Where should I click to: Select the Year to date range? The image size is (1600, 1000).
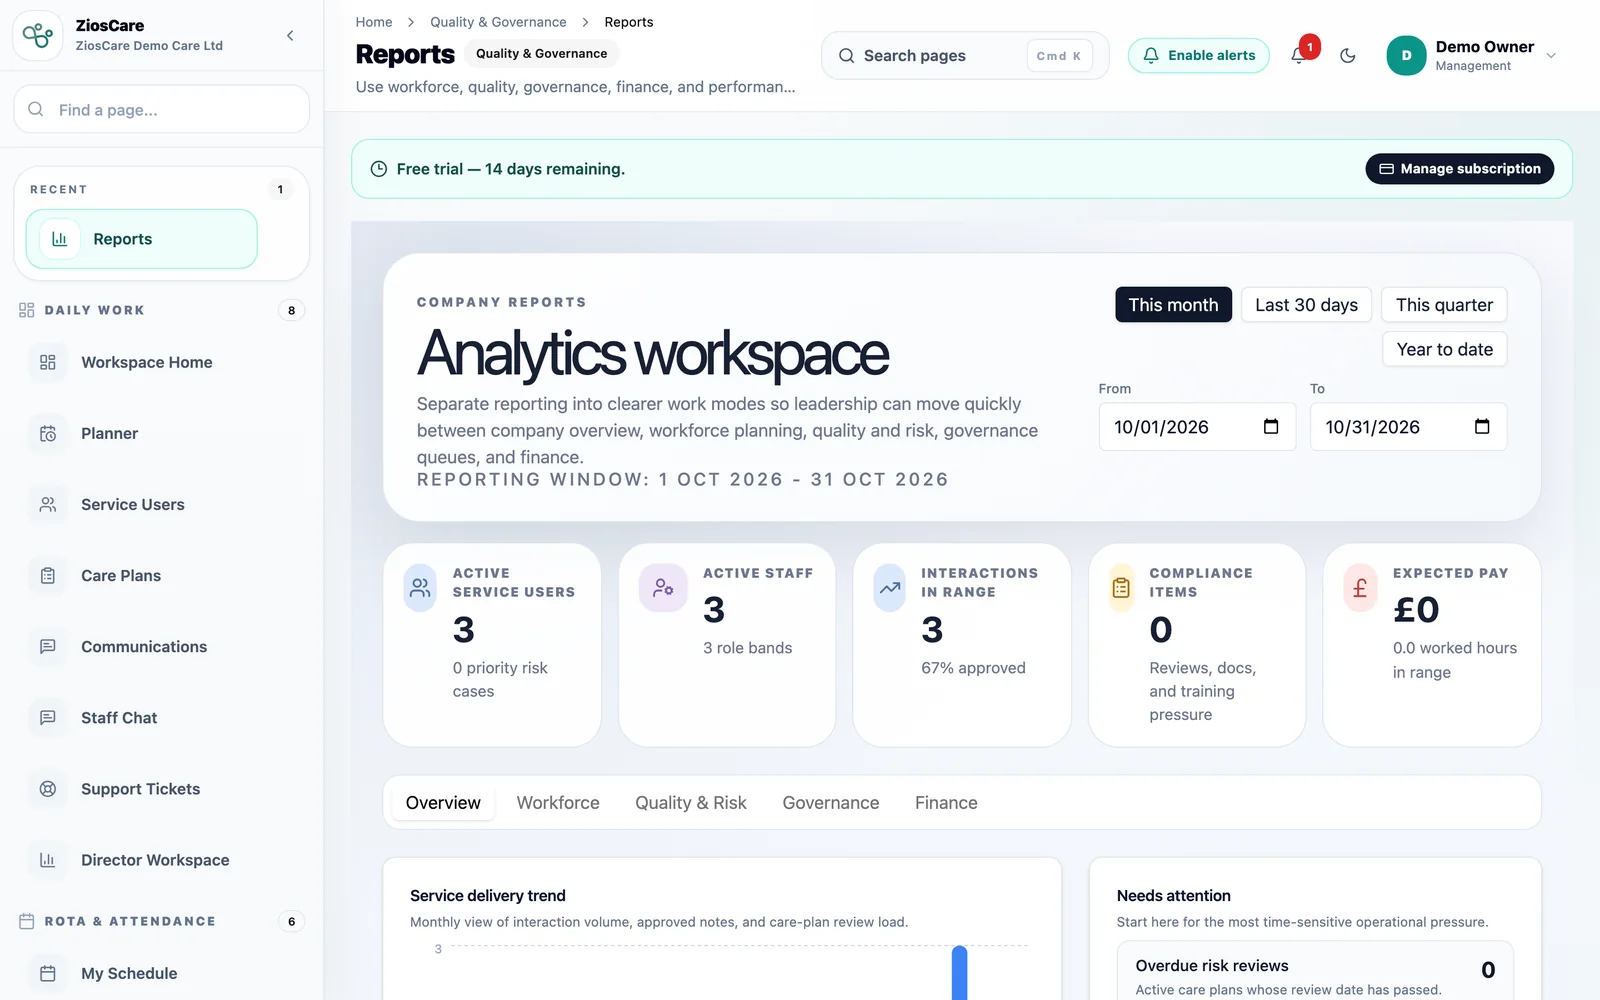[1444, 349]
